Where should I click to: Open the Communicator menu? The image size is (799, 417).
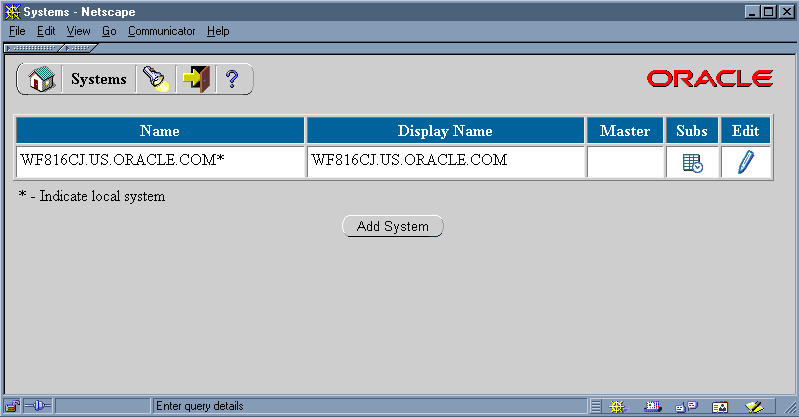(161, 31)
